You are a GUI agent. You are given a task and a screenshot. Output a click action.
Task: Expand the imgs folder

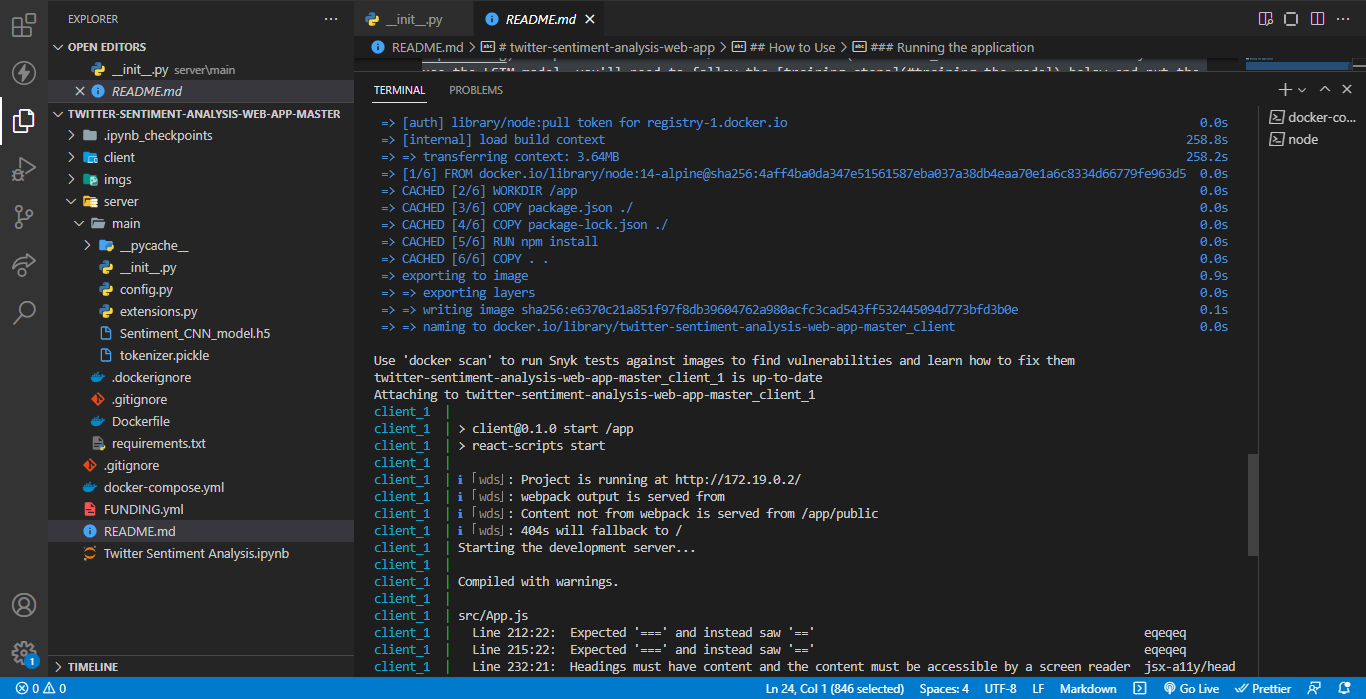tap(200, 179)
